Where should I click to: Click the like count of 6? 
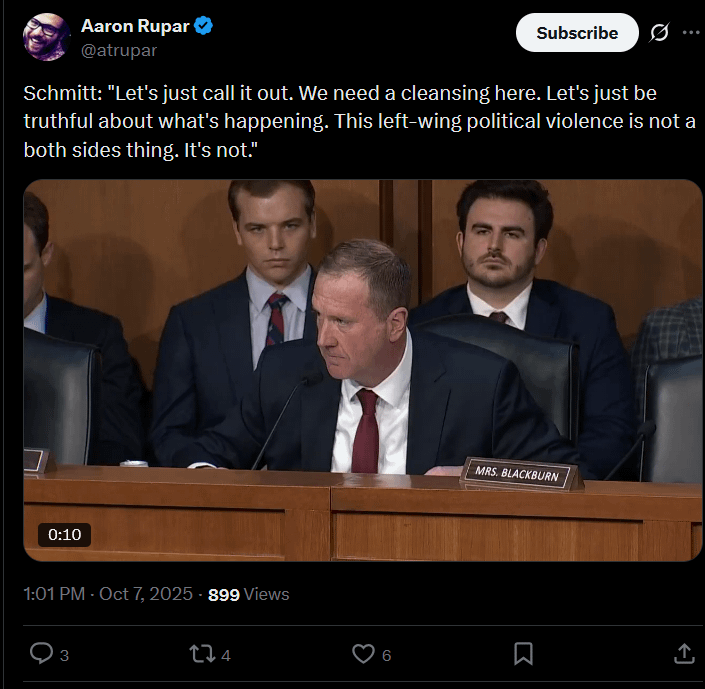(387, 655)
